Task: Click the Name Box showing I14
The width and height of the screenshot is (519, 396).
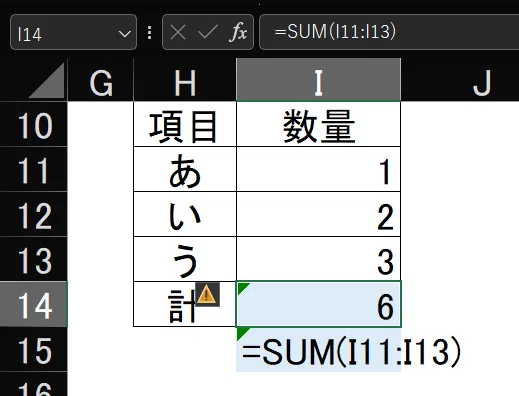Action: pos(73,32)
